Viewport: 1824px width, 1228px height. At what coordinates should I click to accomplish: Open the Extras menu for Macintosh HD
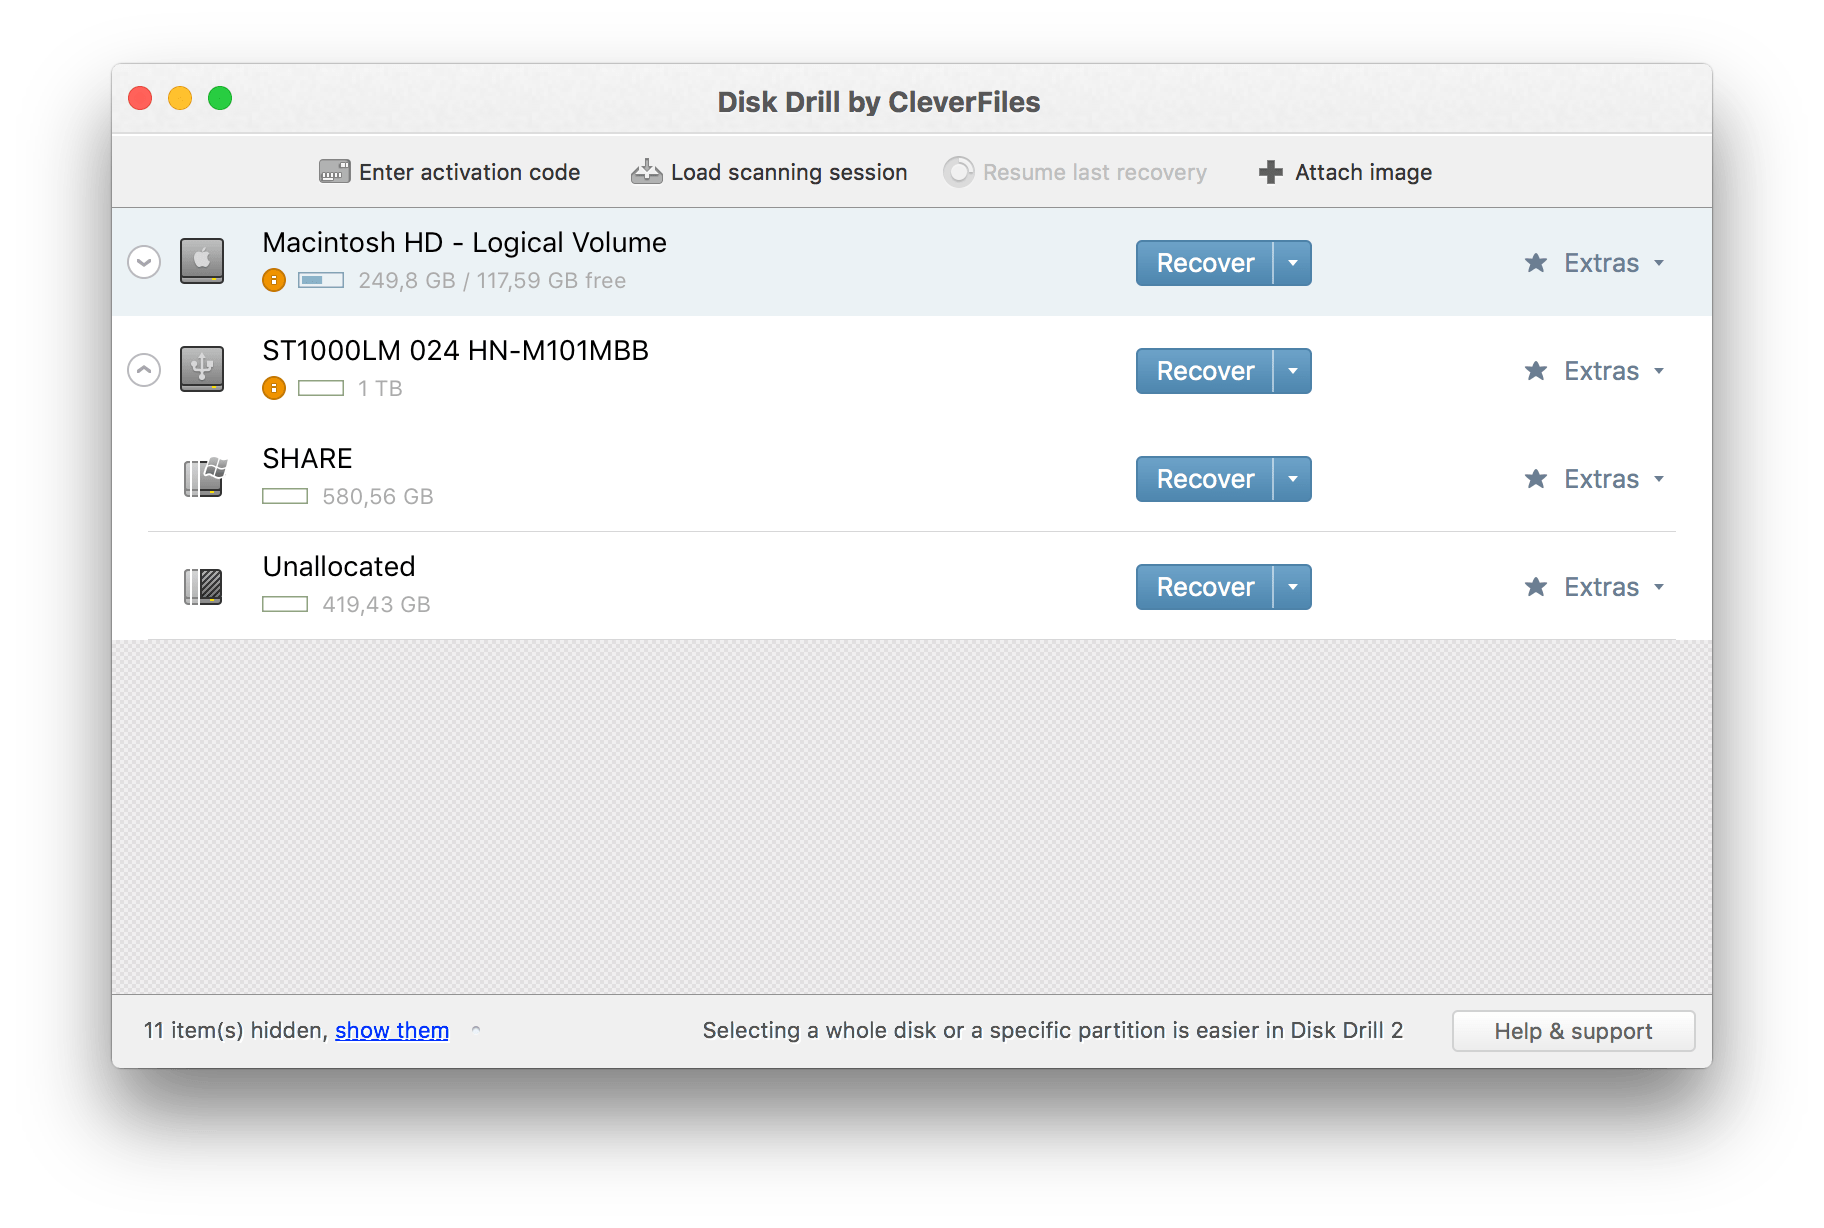[1601, 262]
